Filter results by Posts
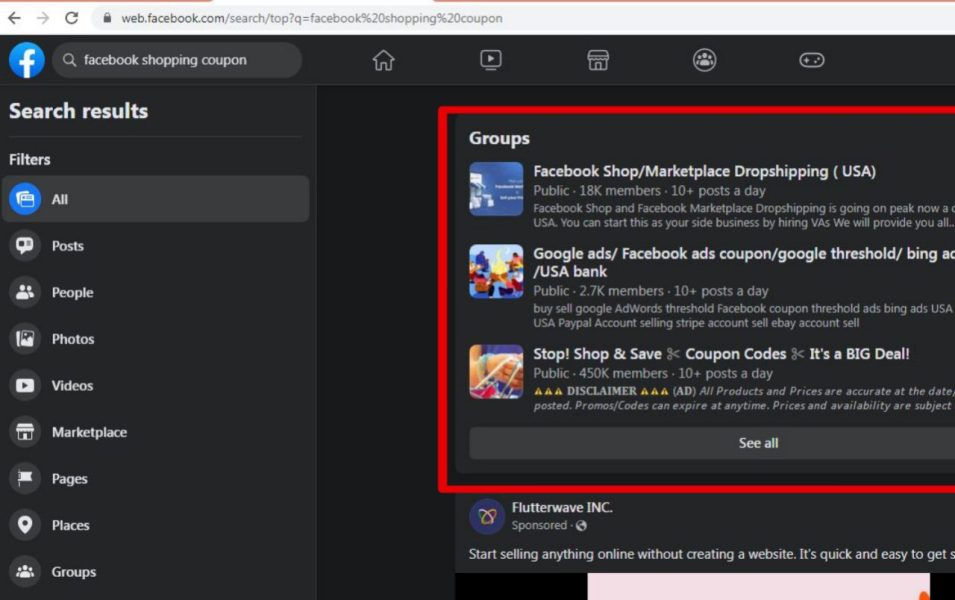 coord(156,245)
